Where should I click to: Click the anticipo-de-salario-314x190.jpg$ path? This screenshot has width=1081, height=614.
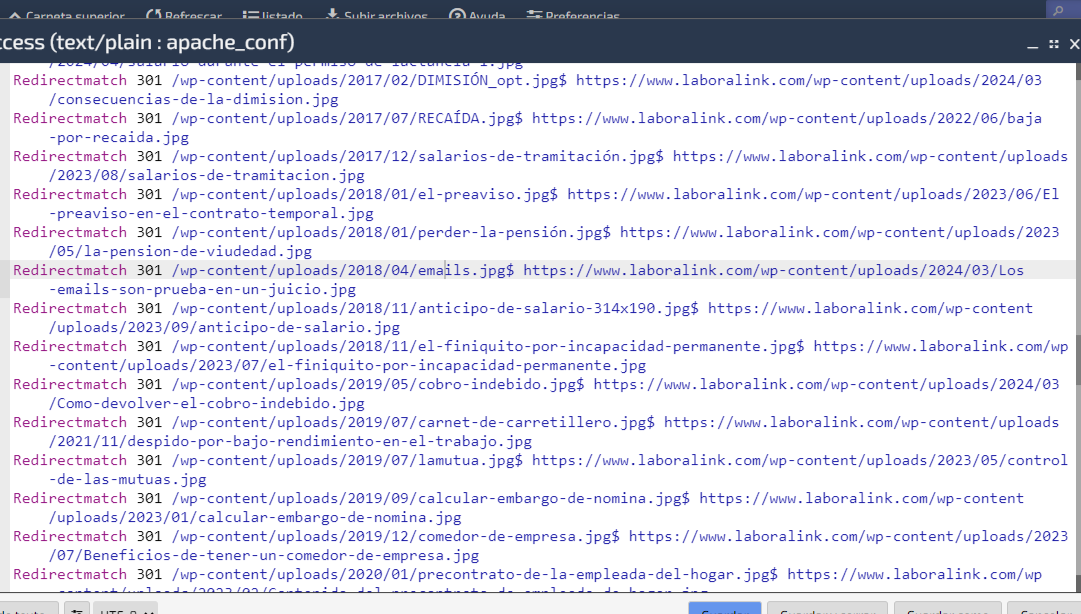point(435,308)
